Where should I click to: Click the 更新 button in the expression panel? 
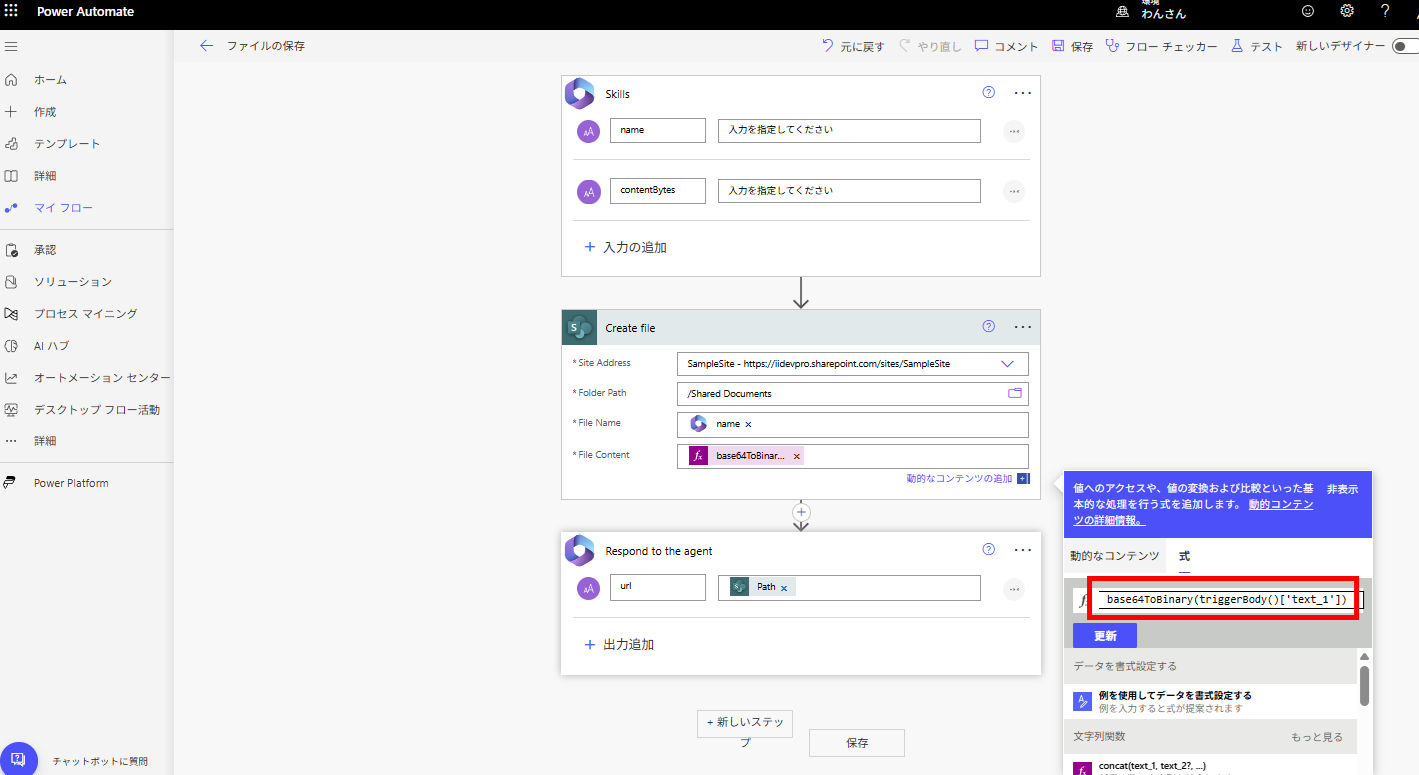1104,634
